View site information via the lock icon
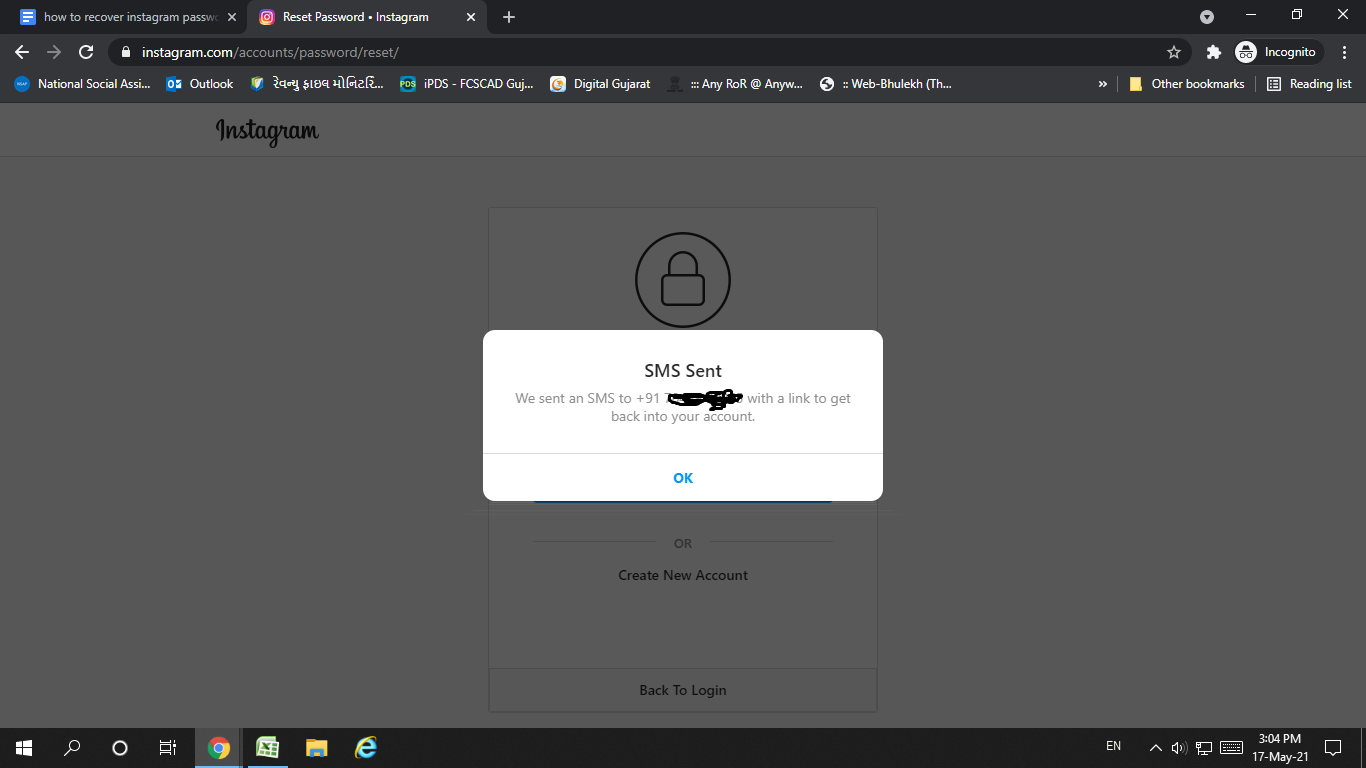Viewport: 1366px width, 768px height. [x=126, y=52]
